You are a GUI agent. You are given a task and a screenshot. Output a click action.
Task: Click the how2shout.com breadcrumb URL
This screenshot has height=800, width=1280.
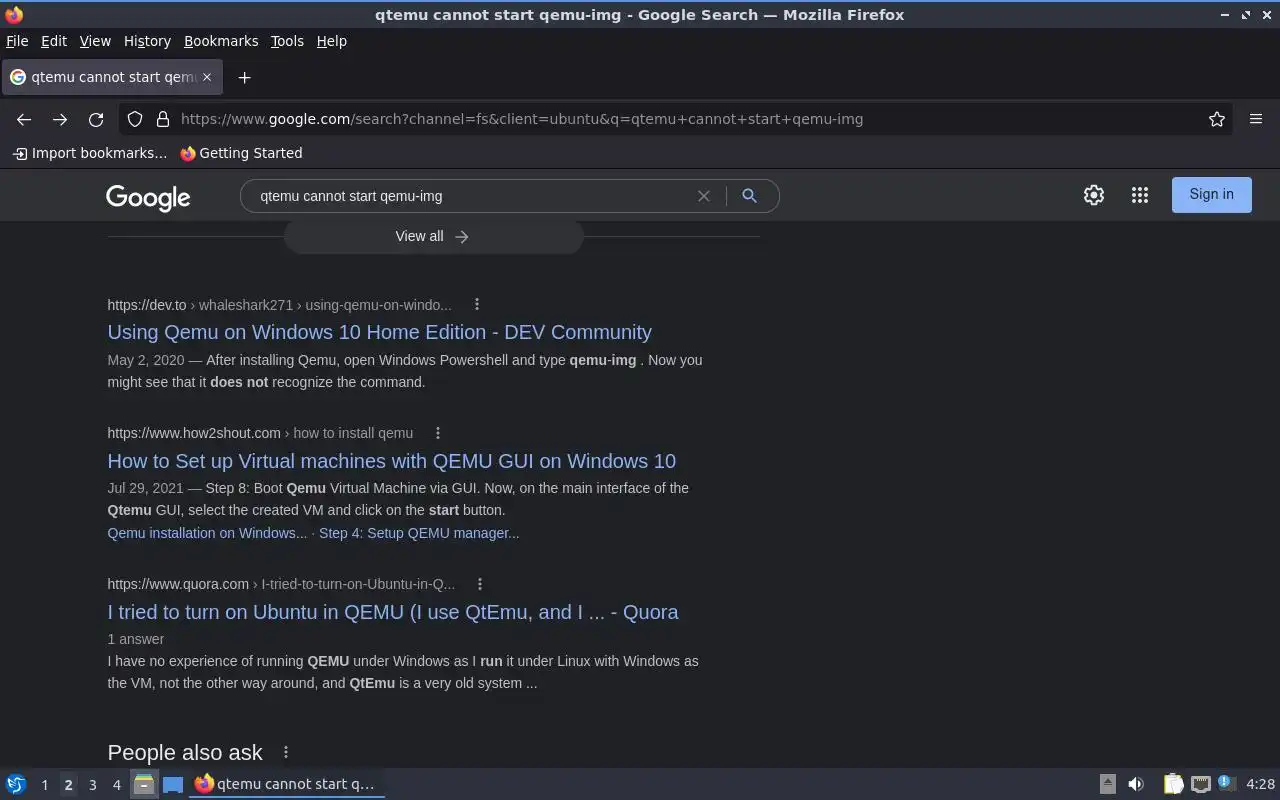tap(260, 433)
